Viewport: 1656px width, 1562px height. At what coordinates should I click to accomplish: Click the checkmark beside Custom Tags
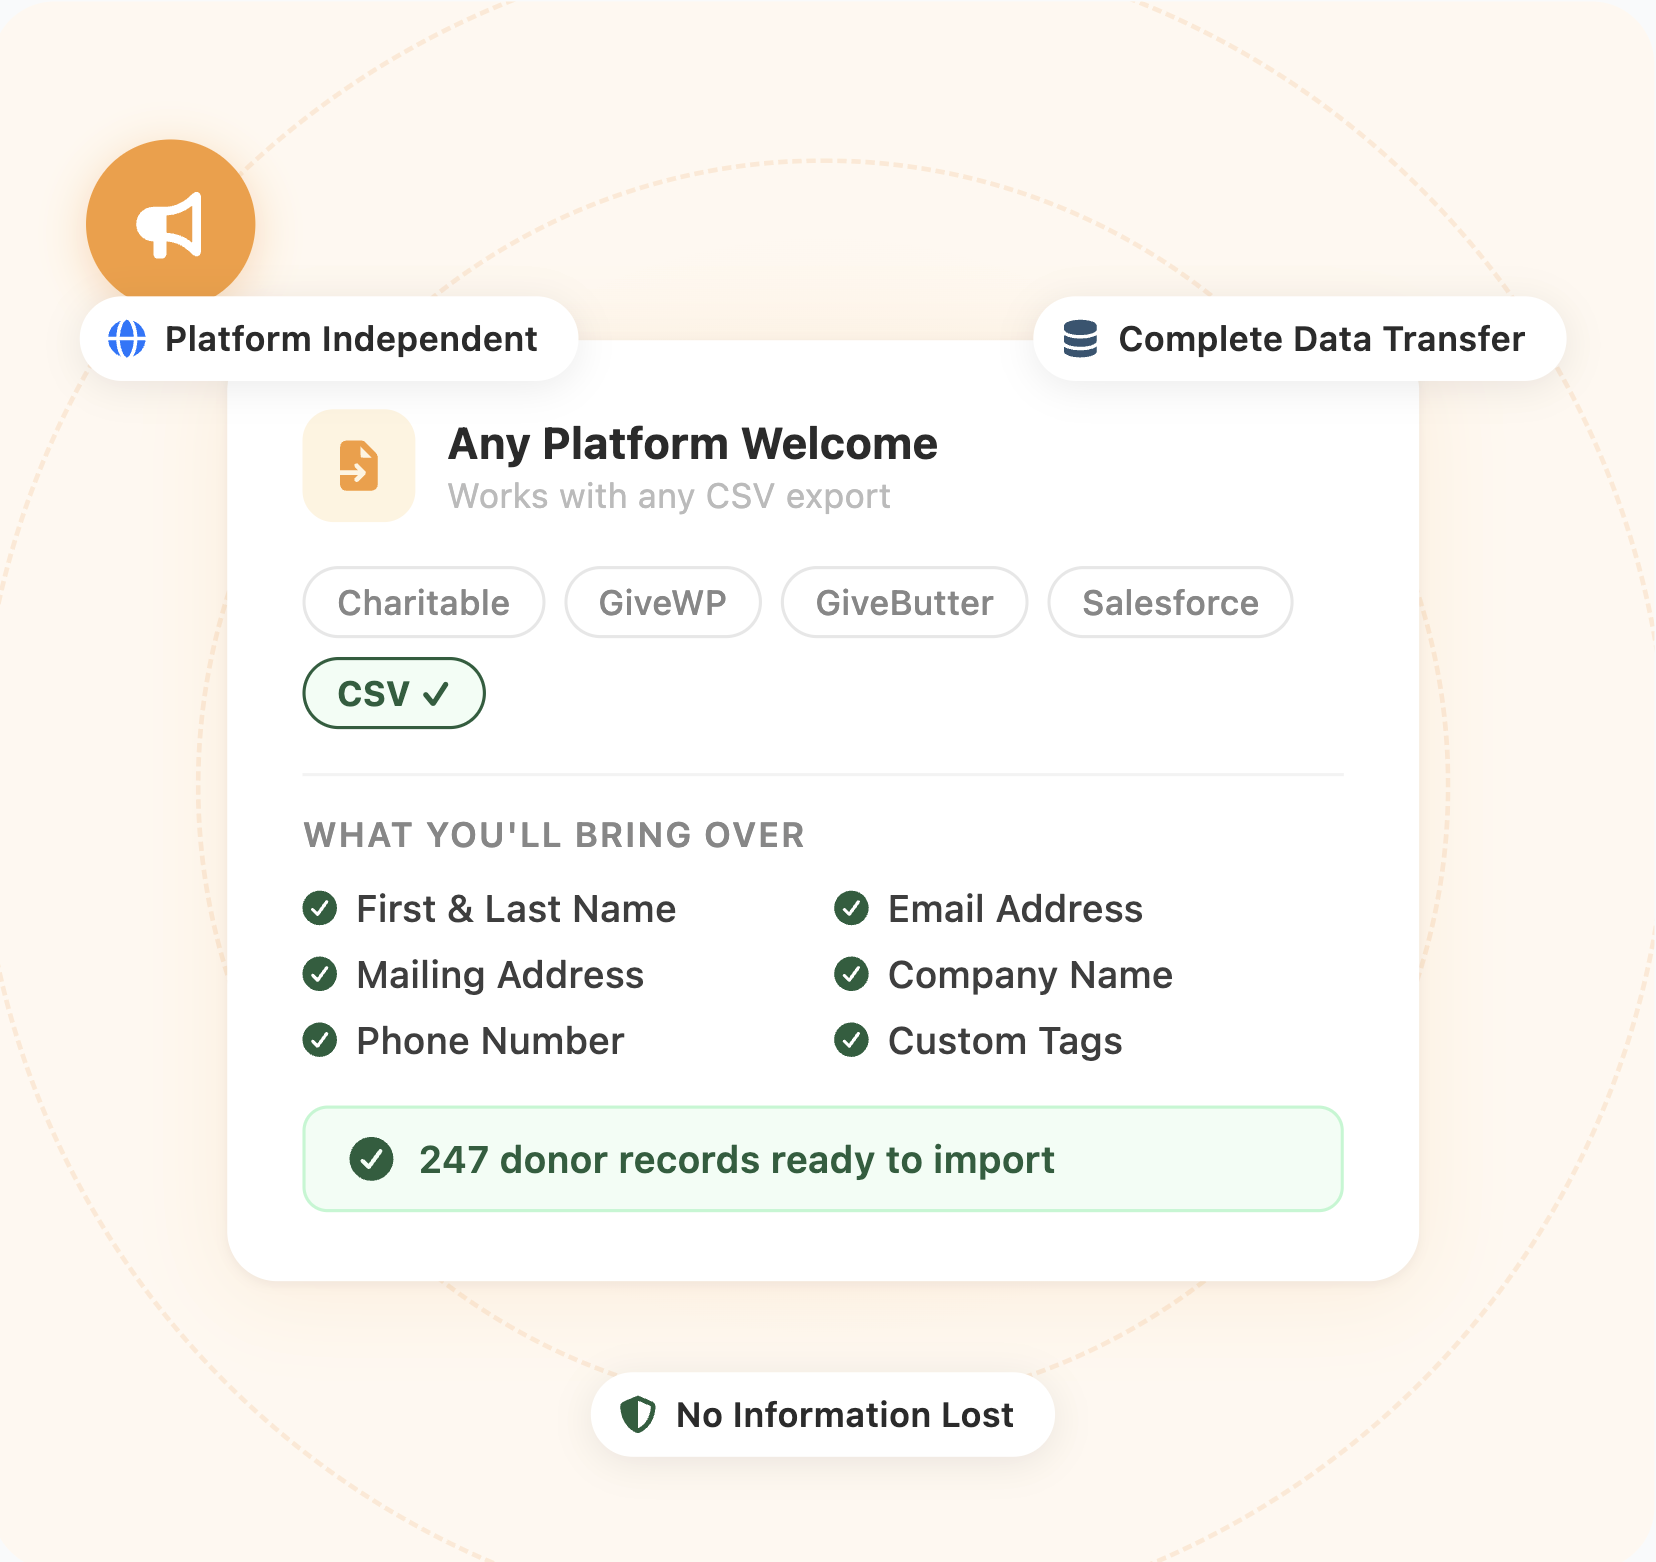(x=852, y=1040)
